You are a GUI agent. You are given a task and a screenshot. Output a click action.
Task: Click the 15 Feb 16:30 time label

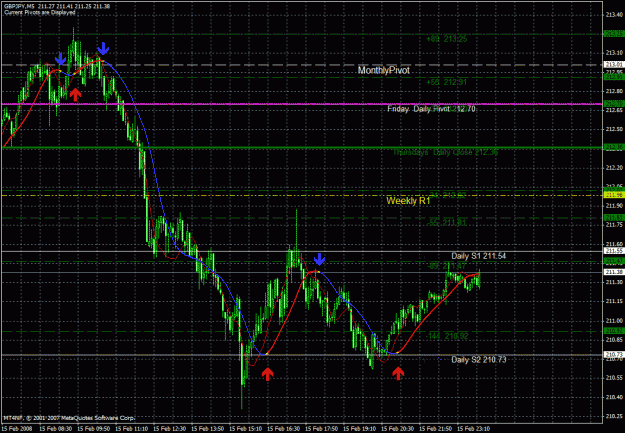283,429
